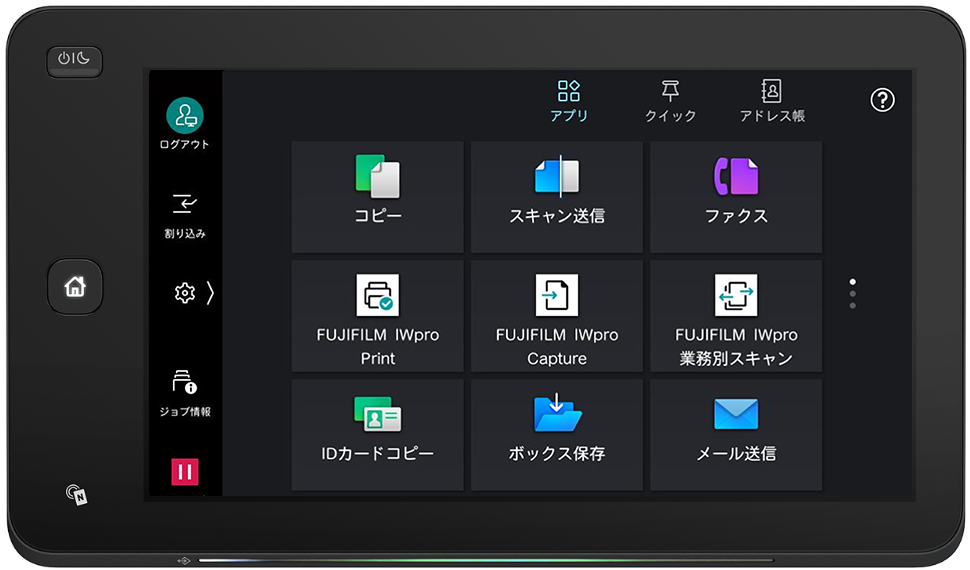Launch the ファクス fax app
This screenshot has height=570, width=970.
click(736, 197)
